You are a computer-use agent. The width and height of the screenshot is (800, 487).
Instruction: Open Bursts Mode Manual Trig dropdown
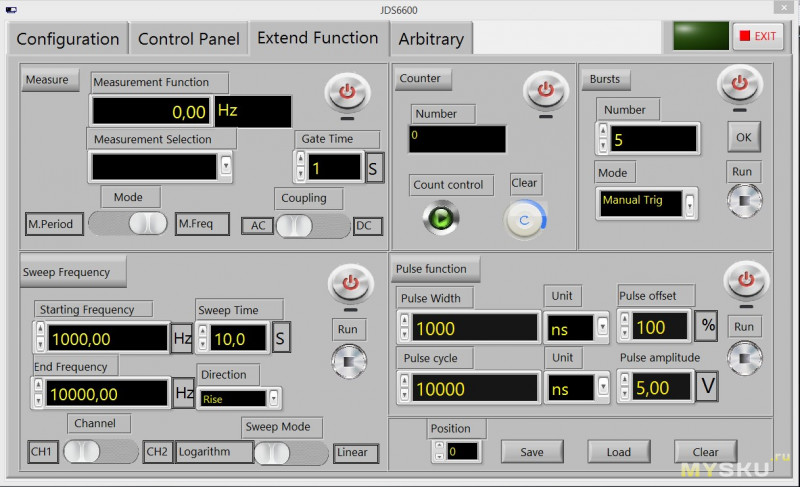[x=690, y=204]
